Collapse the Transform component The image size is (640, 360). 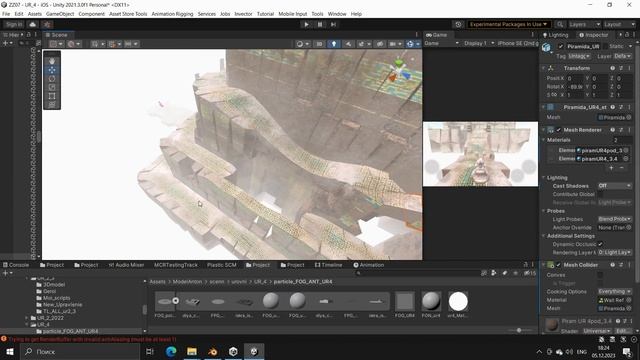544,68
